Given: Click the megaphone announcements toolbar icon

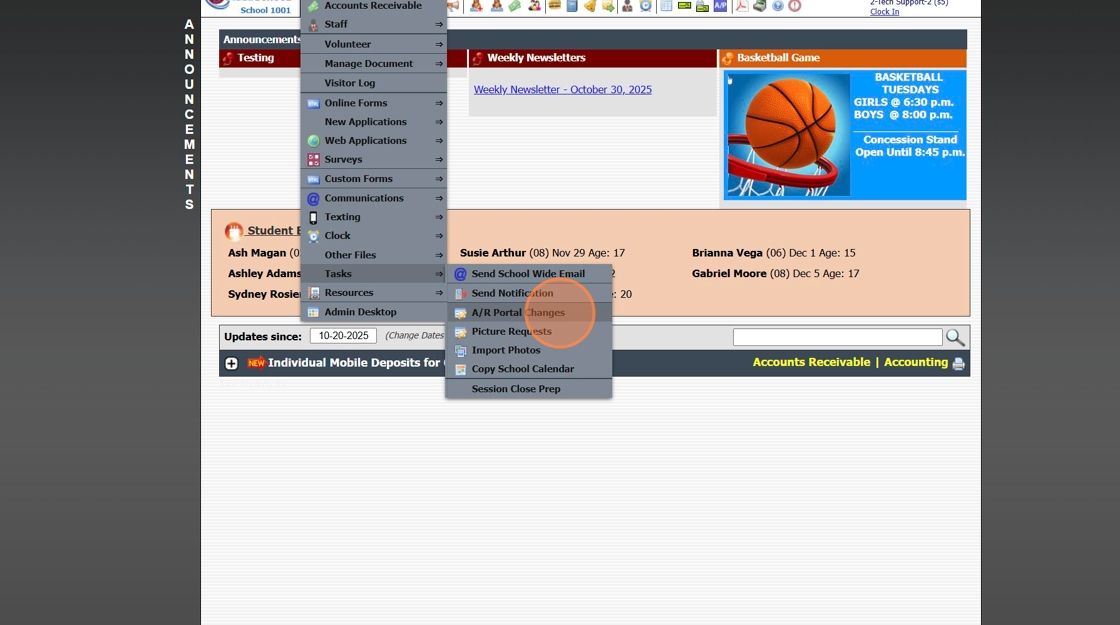Looking at the screenshot, I should click(453, 6).
